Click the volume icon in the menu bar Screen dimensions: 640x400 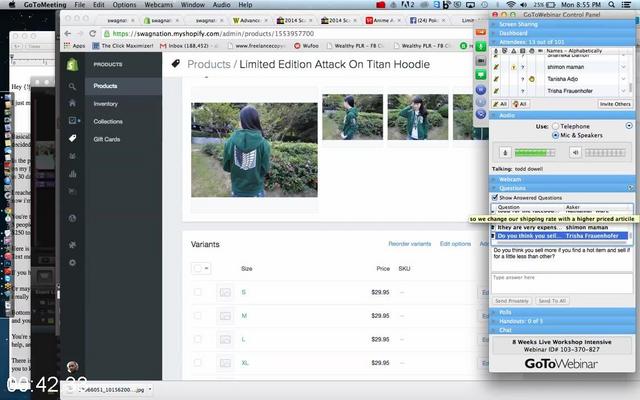pyautogui.click(x=524, y=4)
